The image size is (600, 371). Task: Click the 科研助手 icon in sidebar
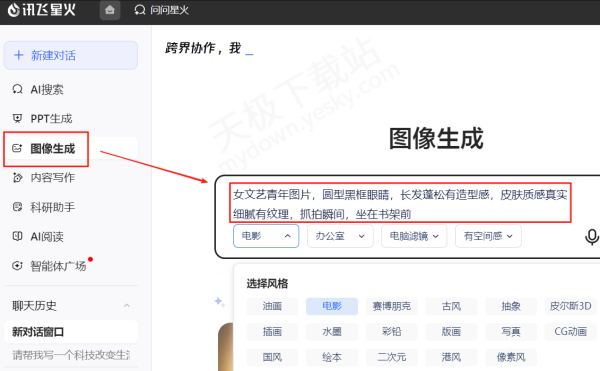click(x=17, y=207)
